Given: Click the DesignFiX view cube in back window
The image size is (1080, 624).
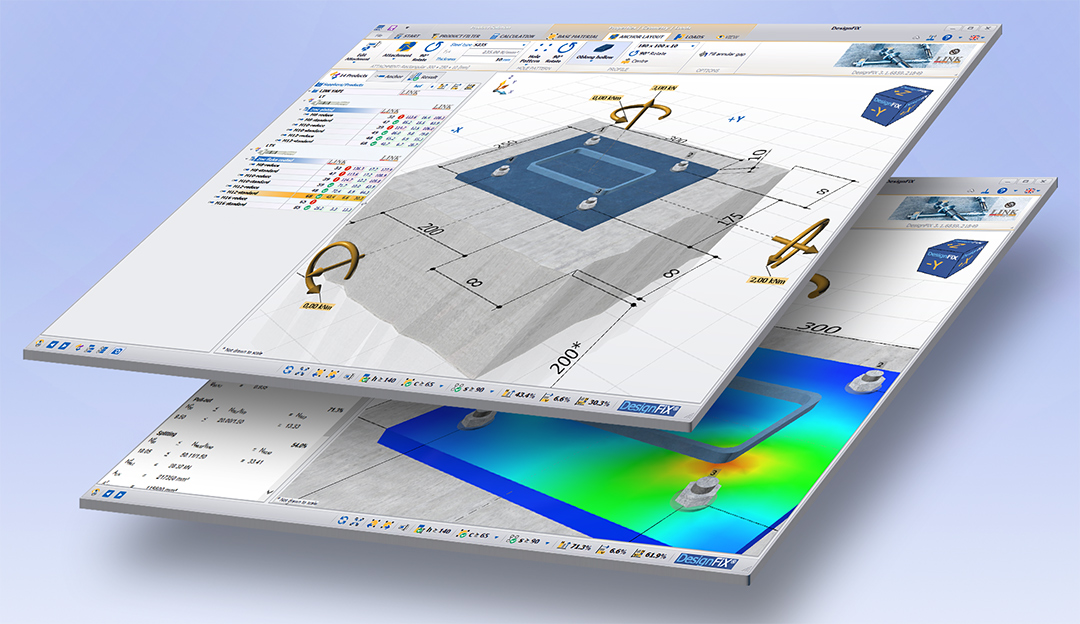Looking at the screenshot, I should pyautogui.click(x=953, y=258).
